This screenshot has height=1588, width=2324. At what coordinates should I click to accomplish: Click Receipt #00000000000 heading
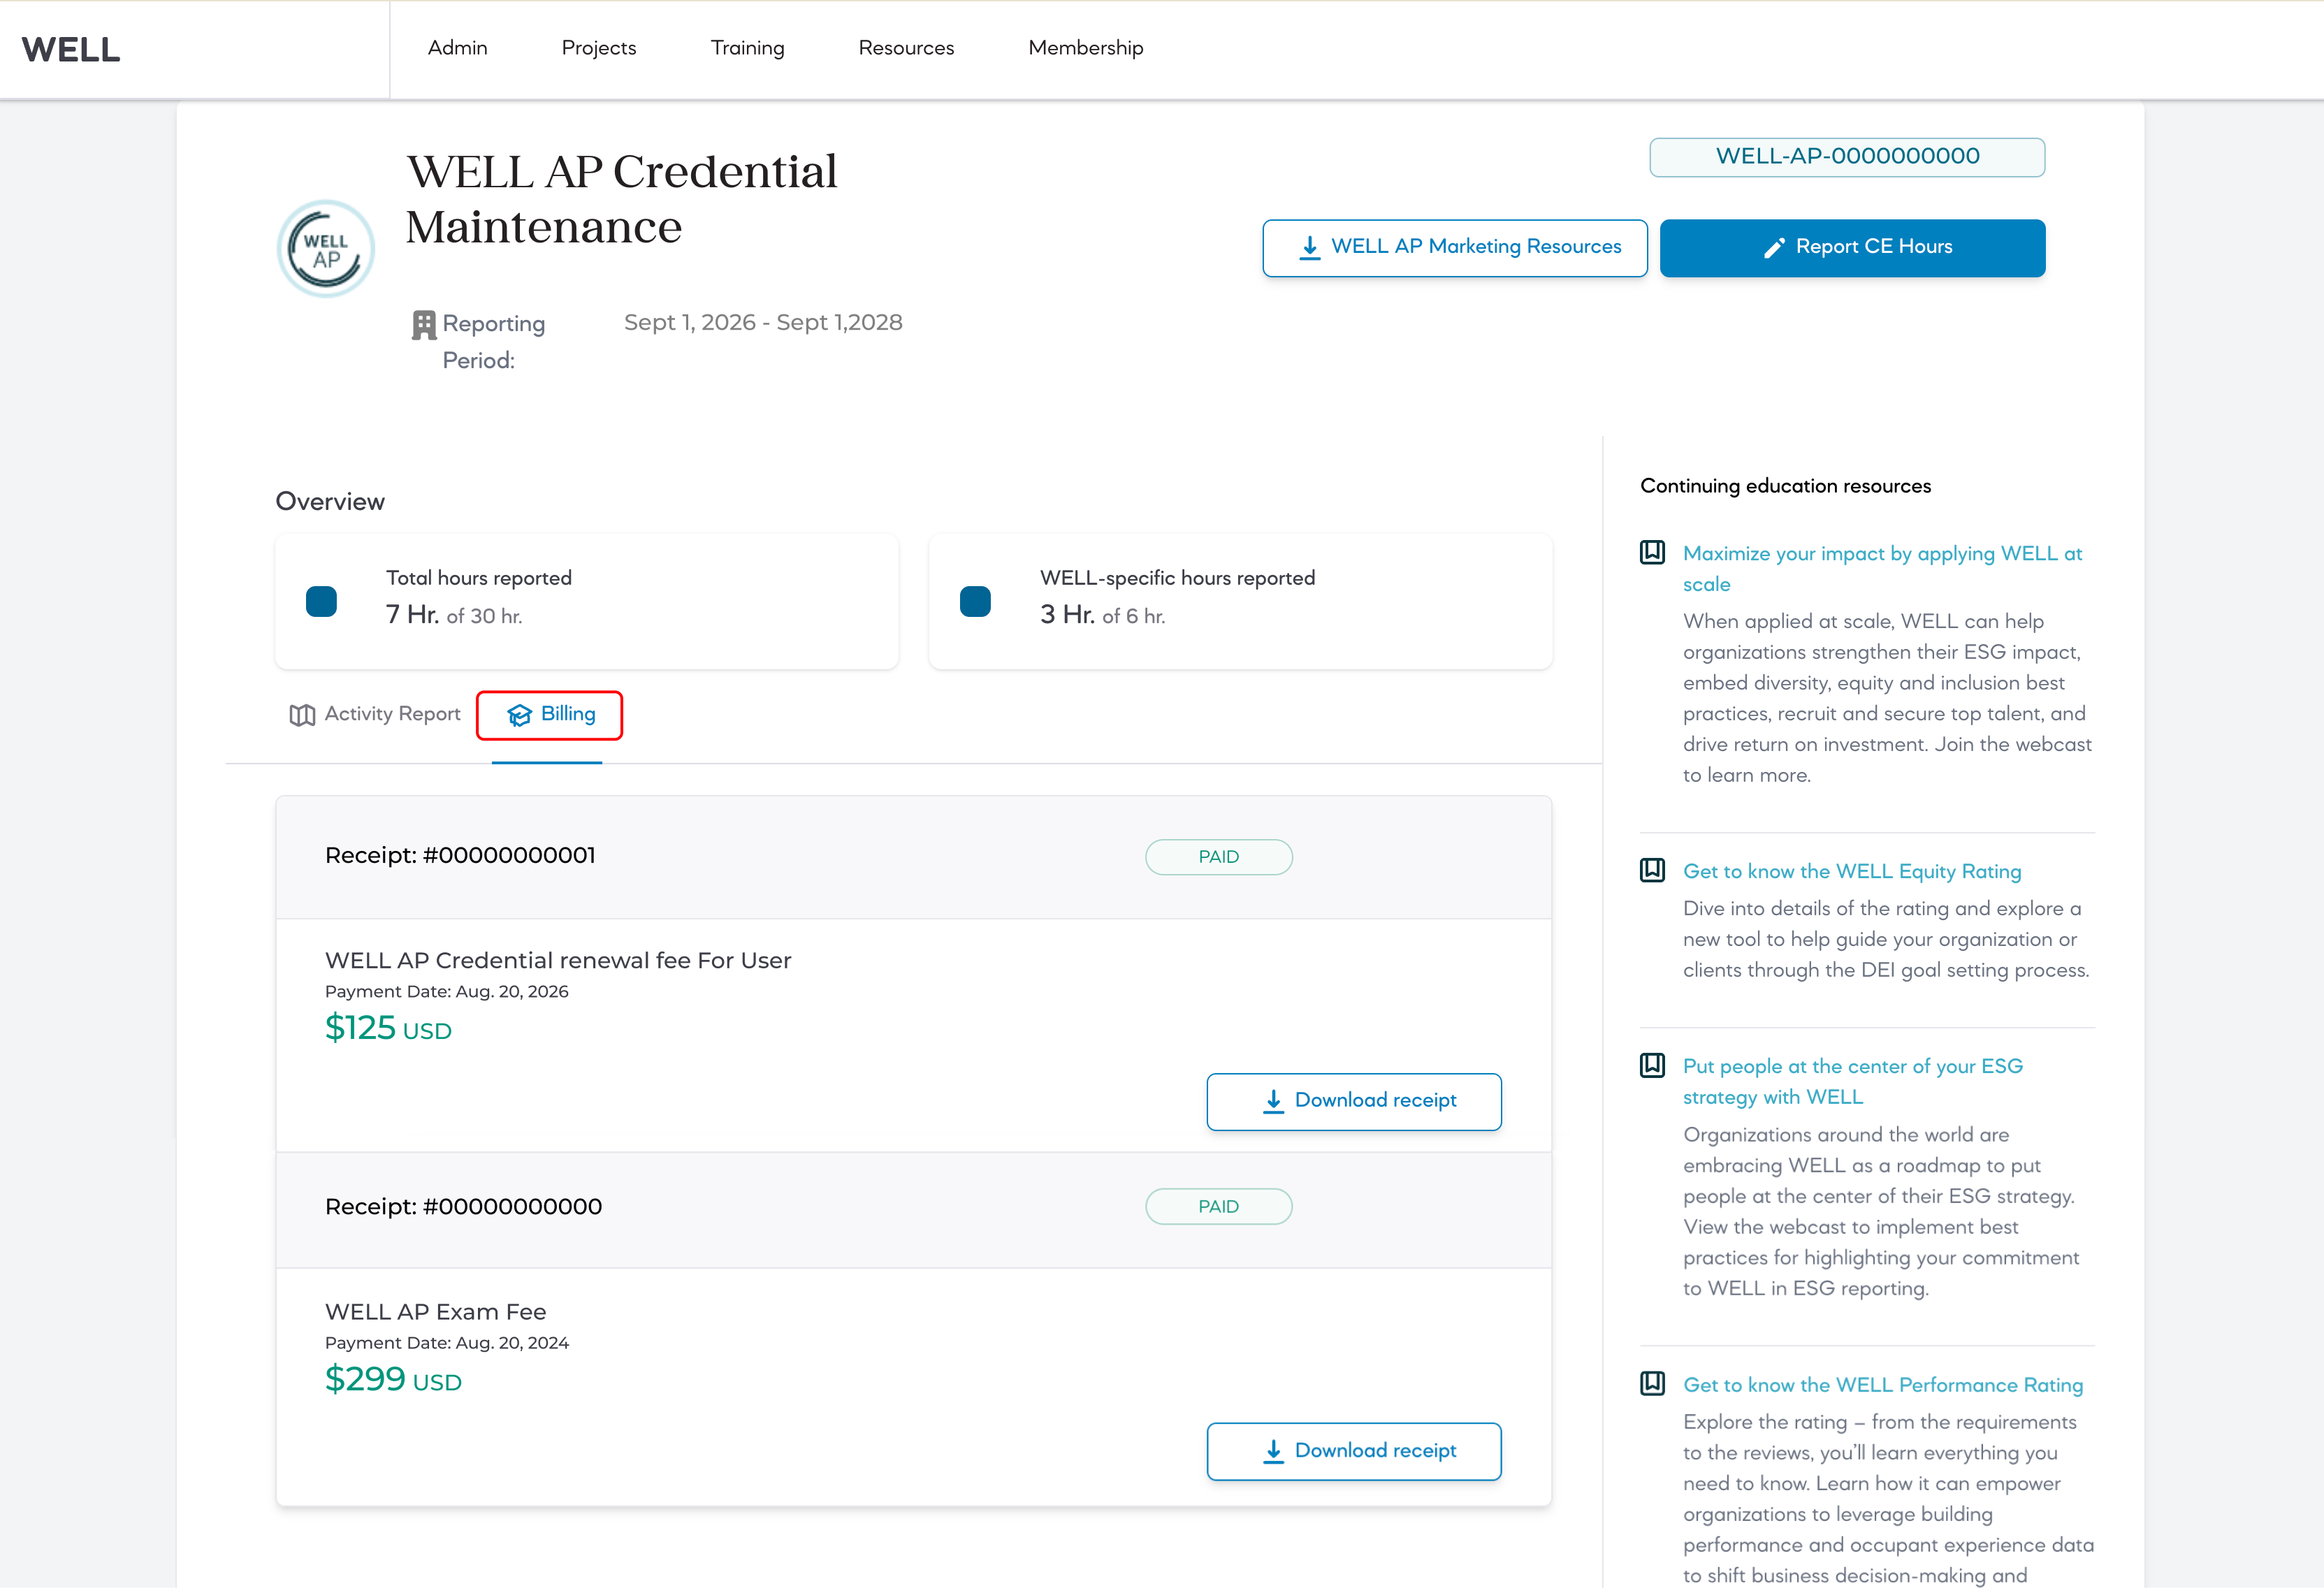coord(463,1207)
